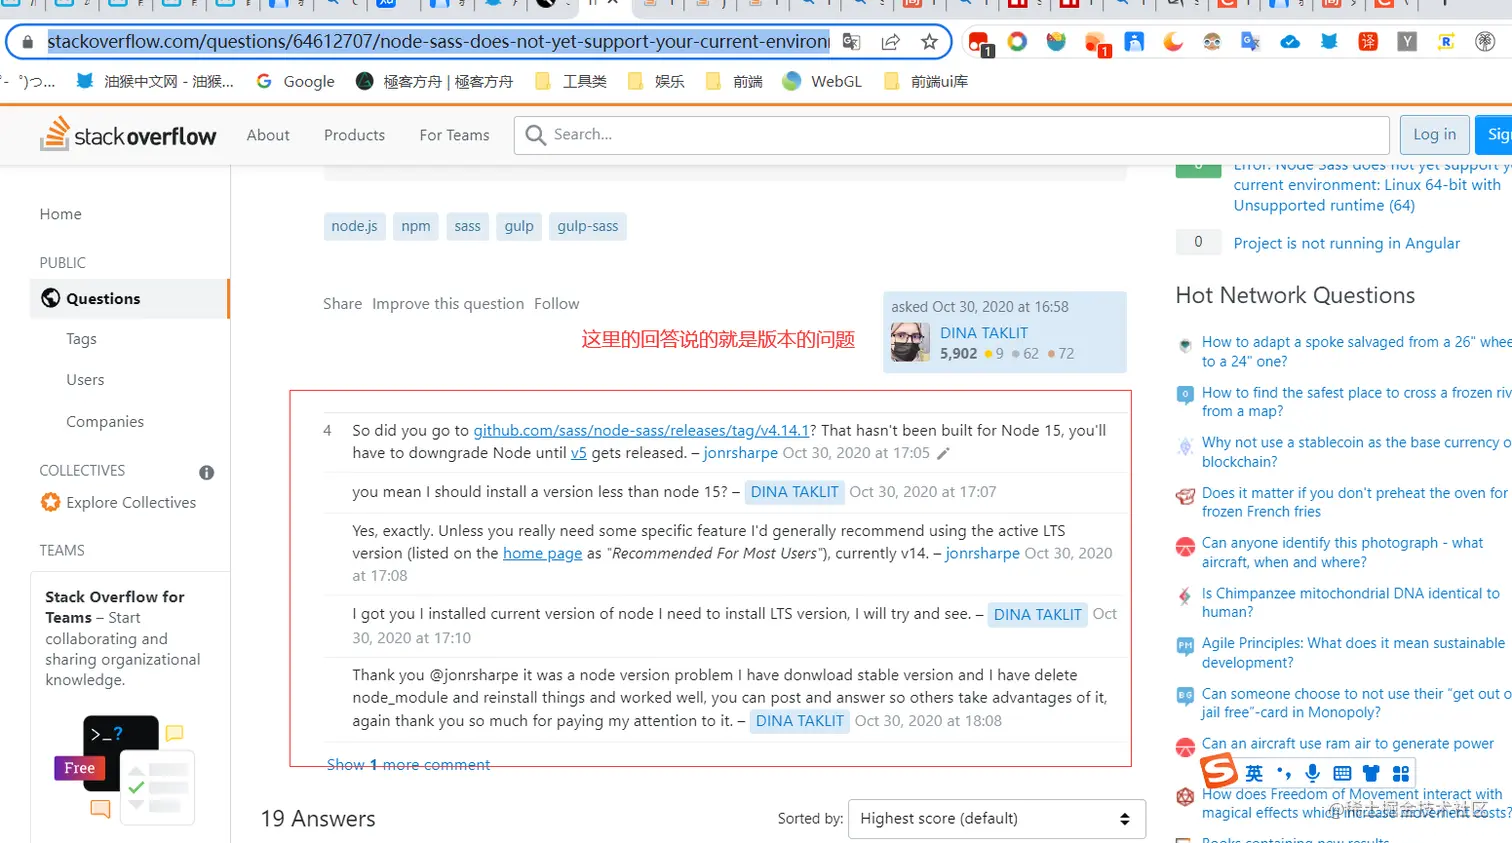Open the blue cat extension icon

[1329, 42]
